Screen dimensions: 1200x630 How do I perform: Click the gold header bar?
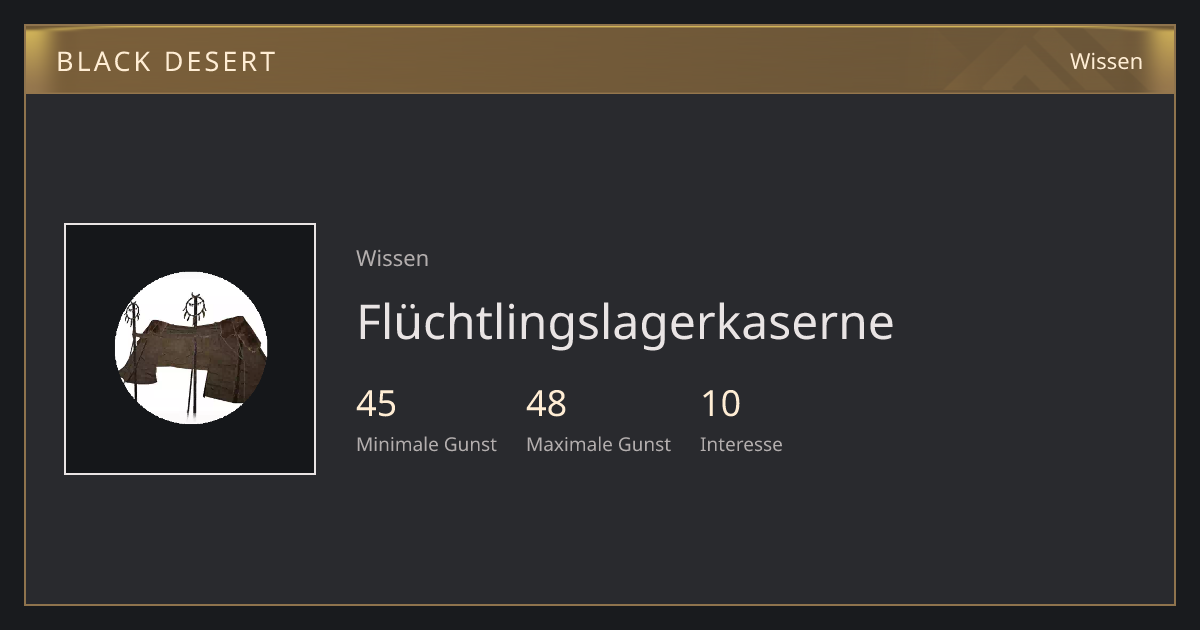(x=600, y=60)
